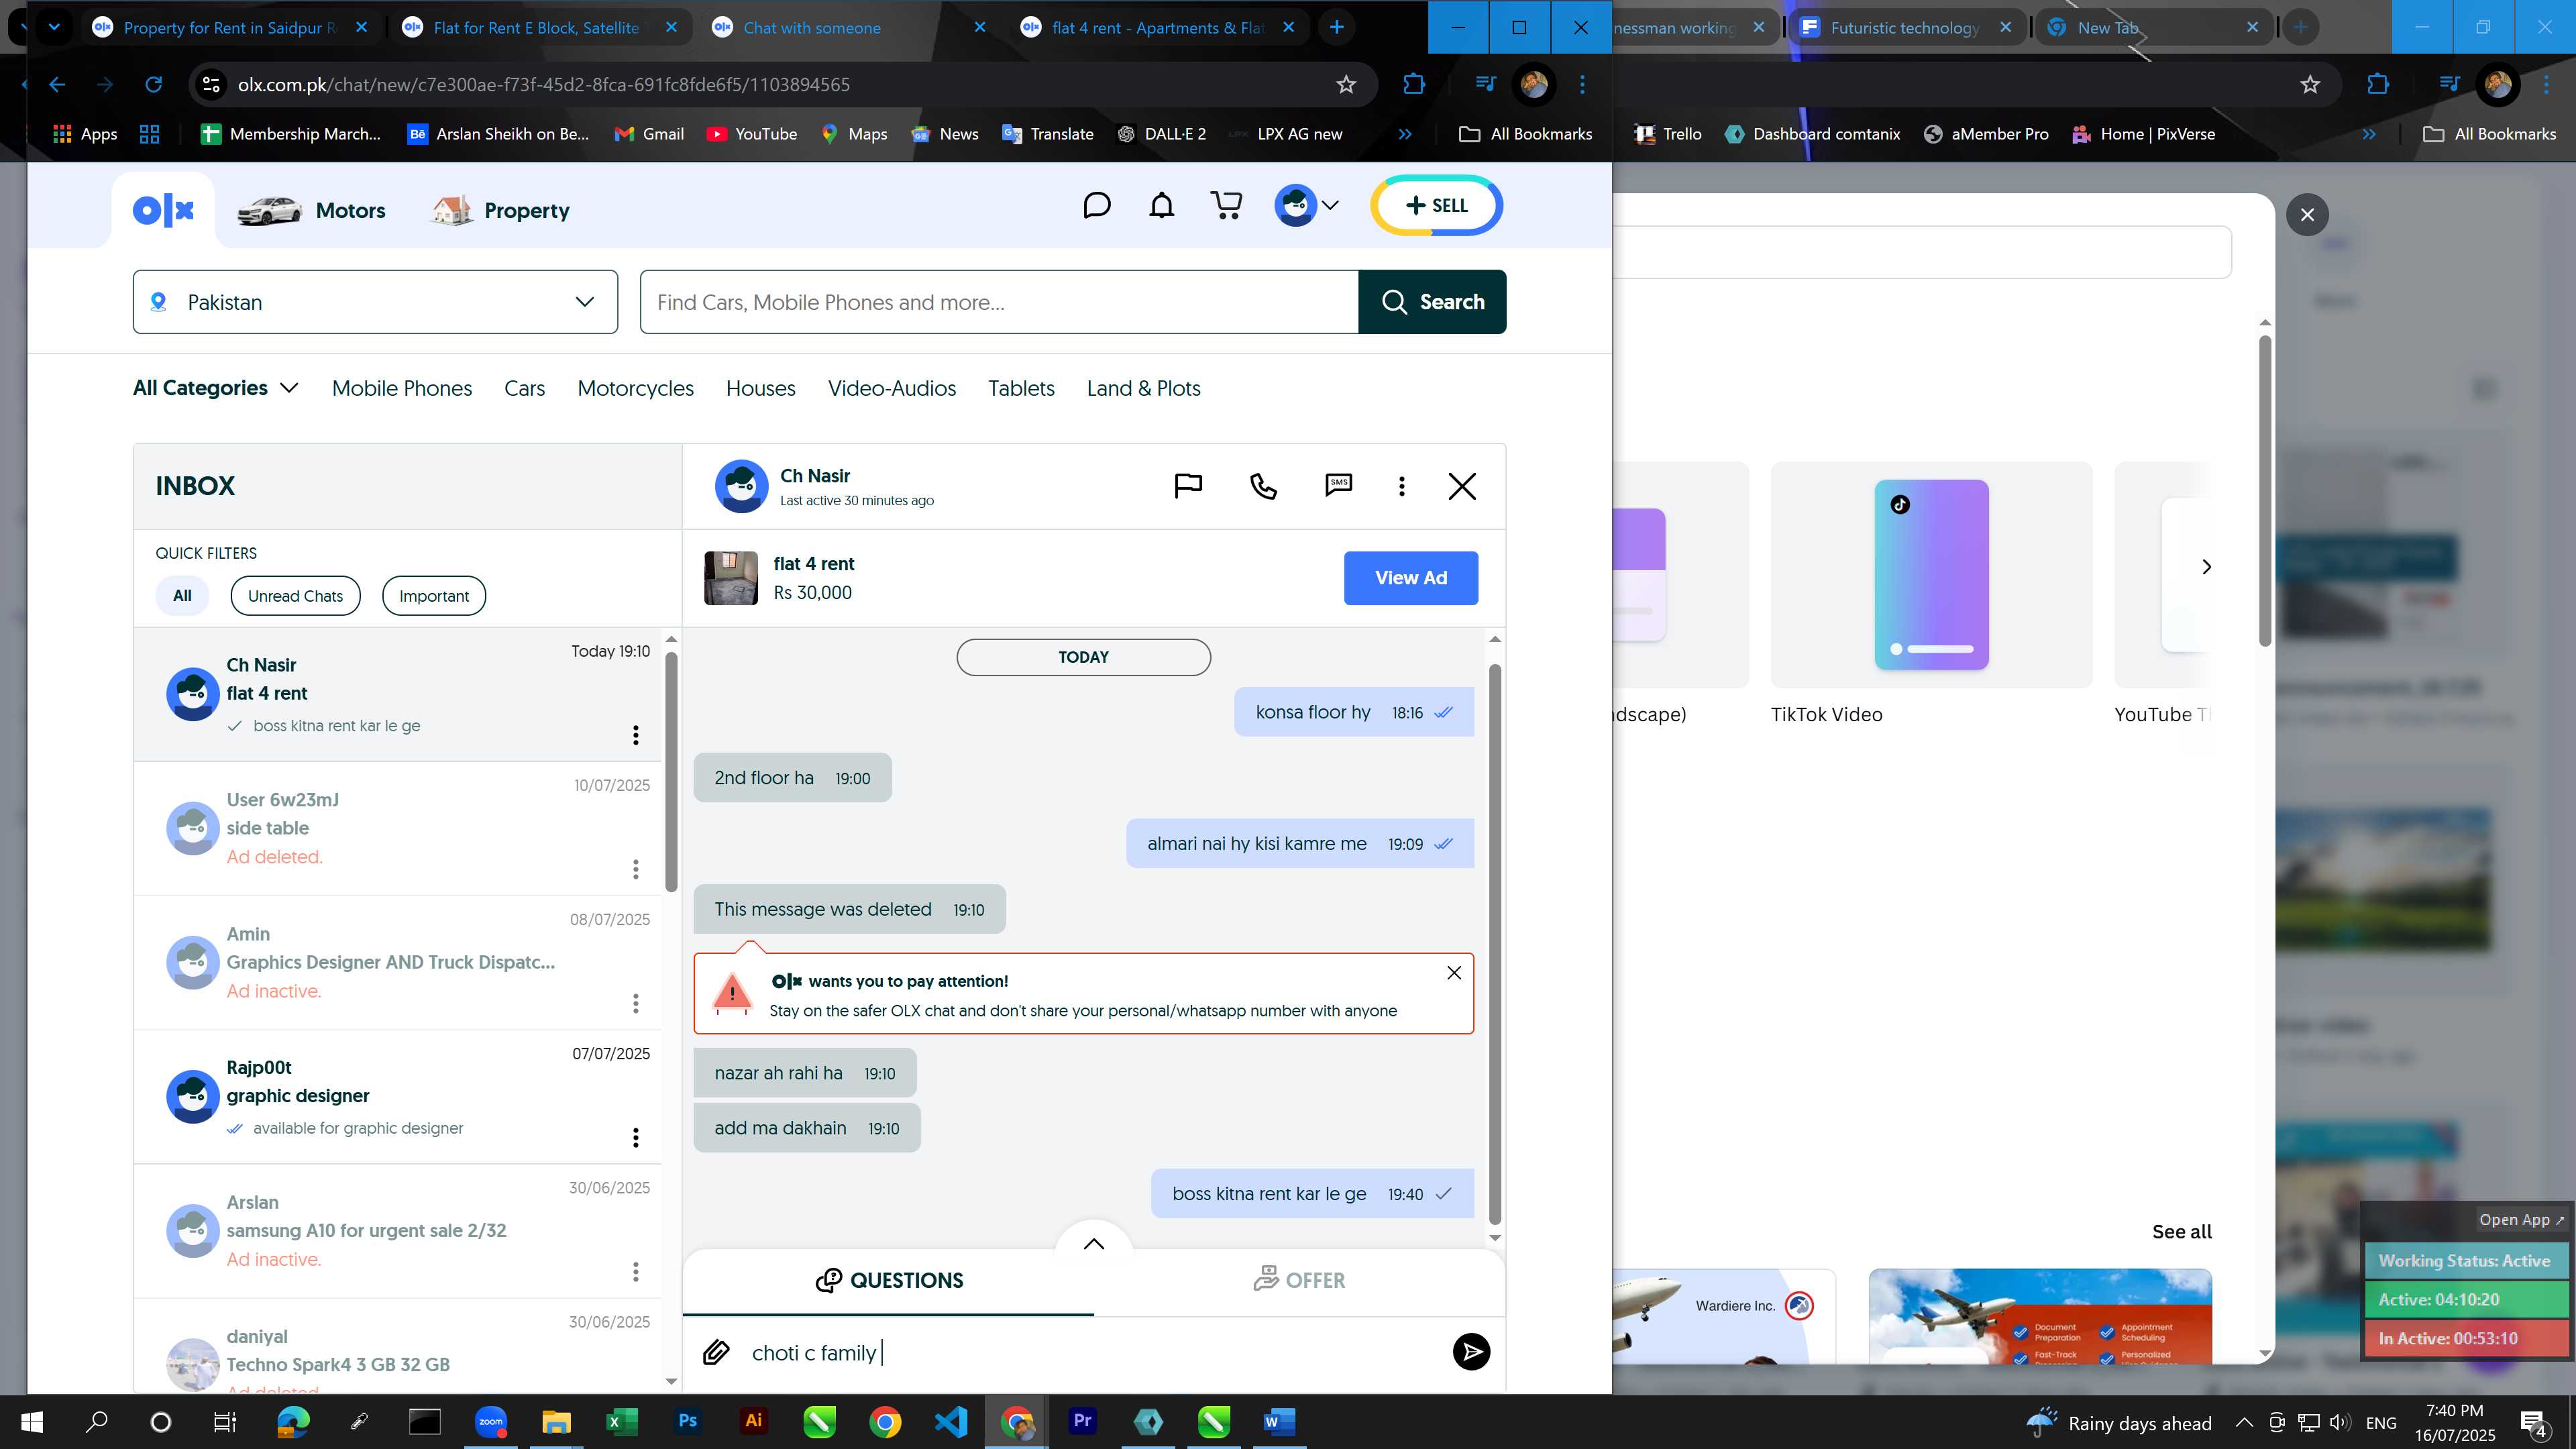Open options menu for Arslan inbox row
This screenshot has height=1449, width=2576.
[636, 1271]
